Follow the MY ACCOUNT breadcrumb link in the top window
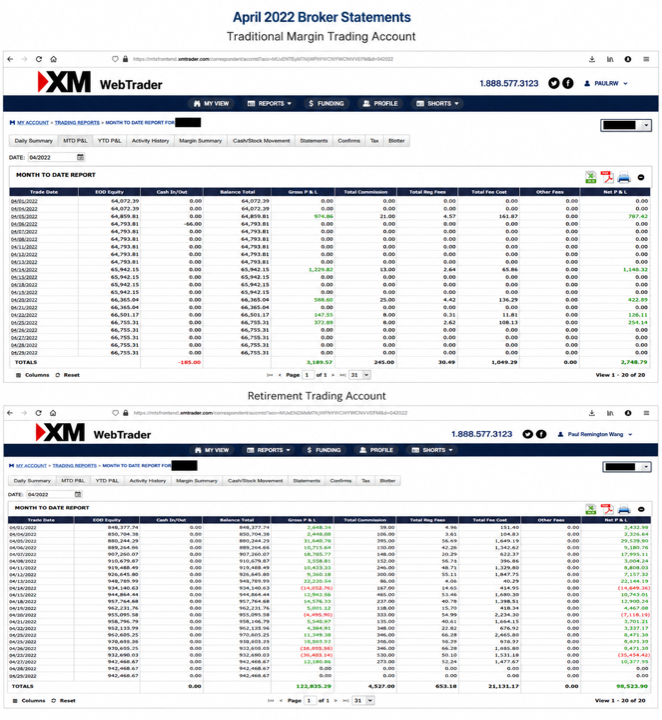The image size is (662, 720). click(33, 123)
